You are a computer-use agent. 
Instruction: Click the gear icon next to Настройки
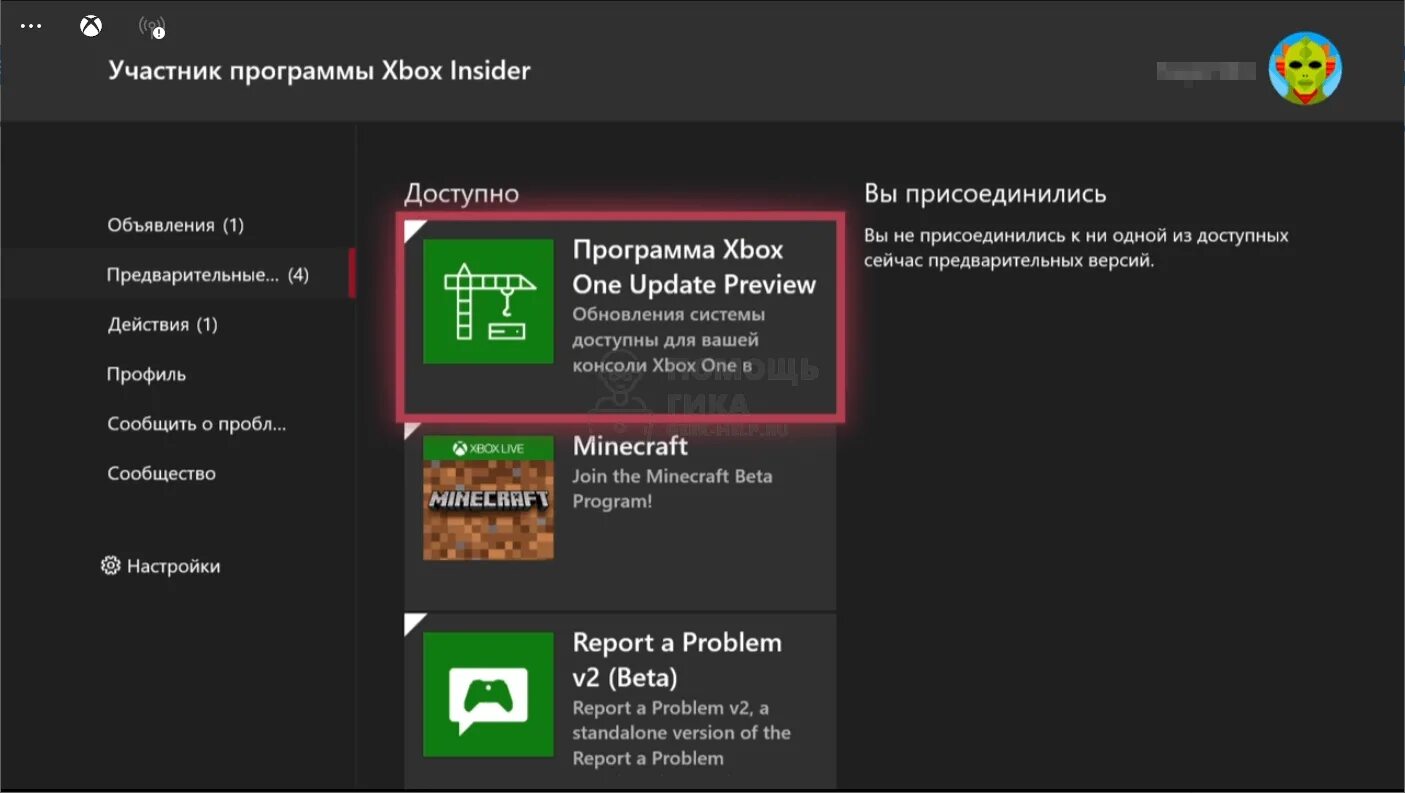[x=110, y=566]
